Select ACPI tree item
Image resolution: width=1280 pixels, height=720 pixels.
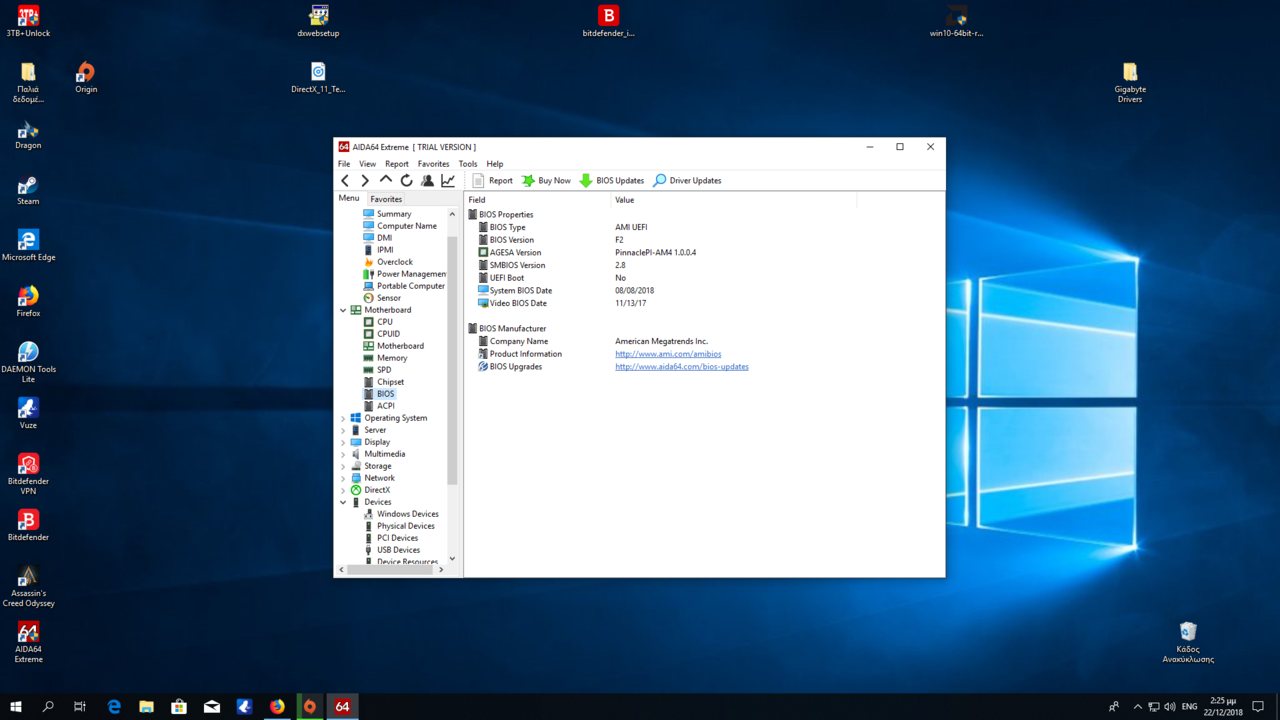pyautogui.click(x=385, y=406)
